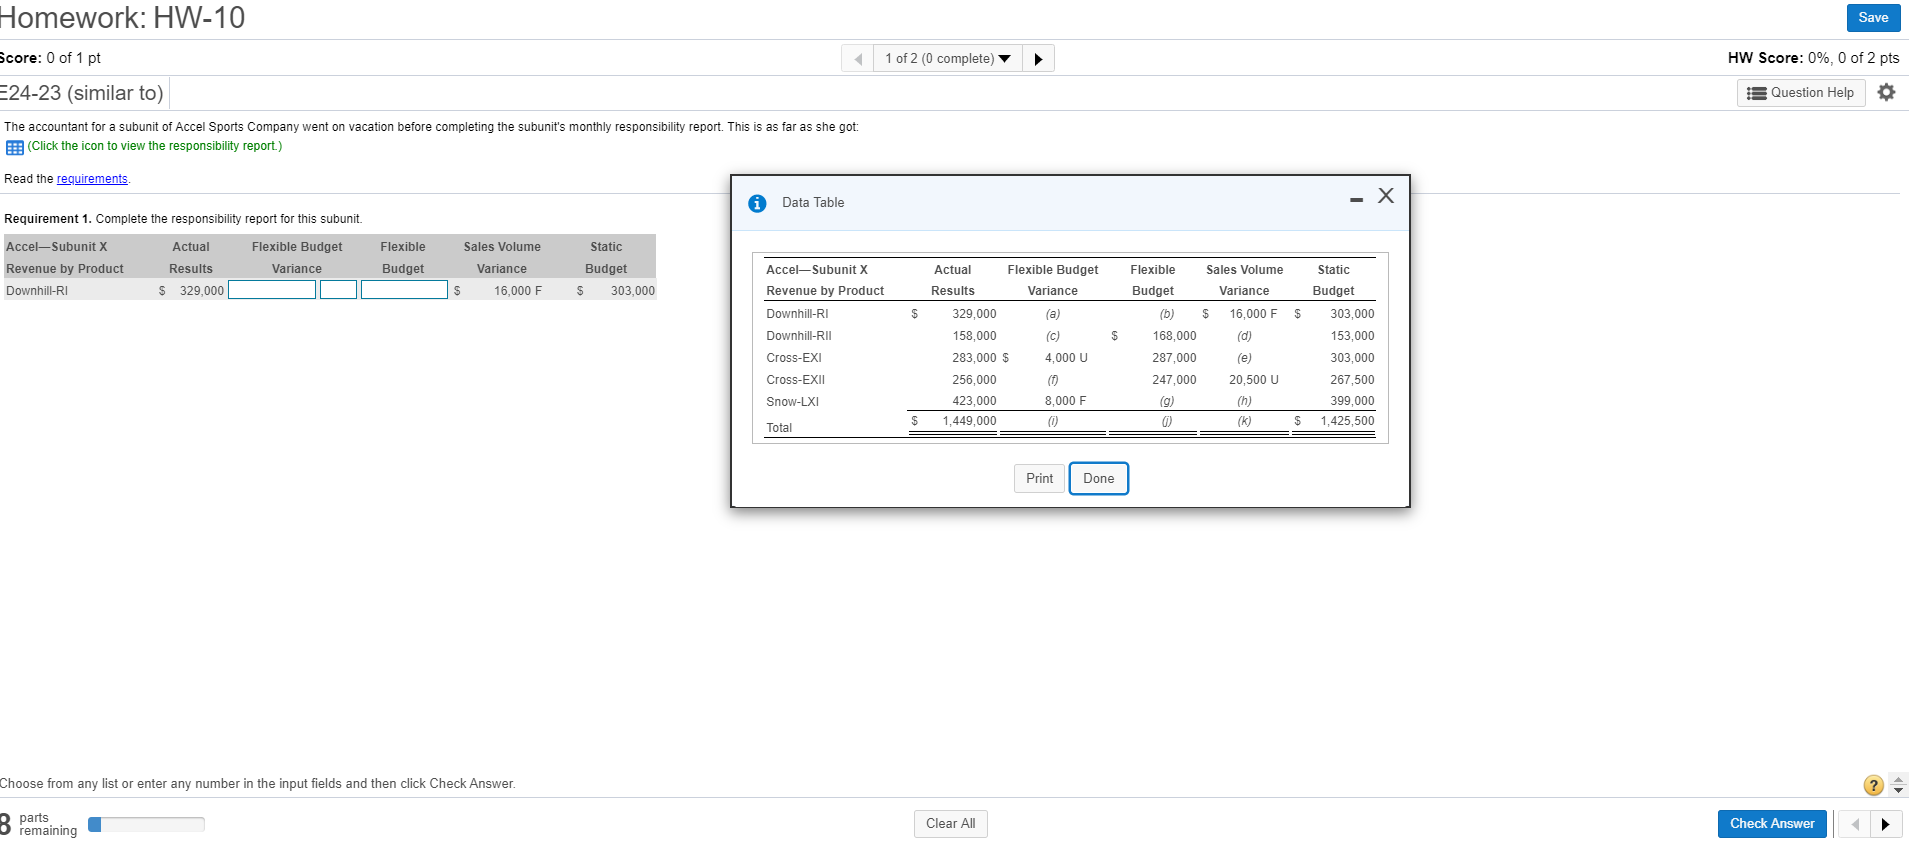Viewport: 1913px width, 847px height.
Task: Click the up arrow beside the help icon
Action: pyautogui.click(x=1898, y=779)
